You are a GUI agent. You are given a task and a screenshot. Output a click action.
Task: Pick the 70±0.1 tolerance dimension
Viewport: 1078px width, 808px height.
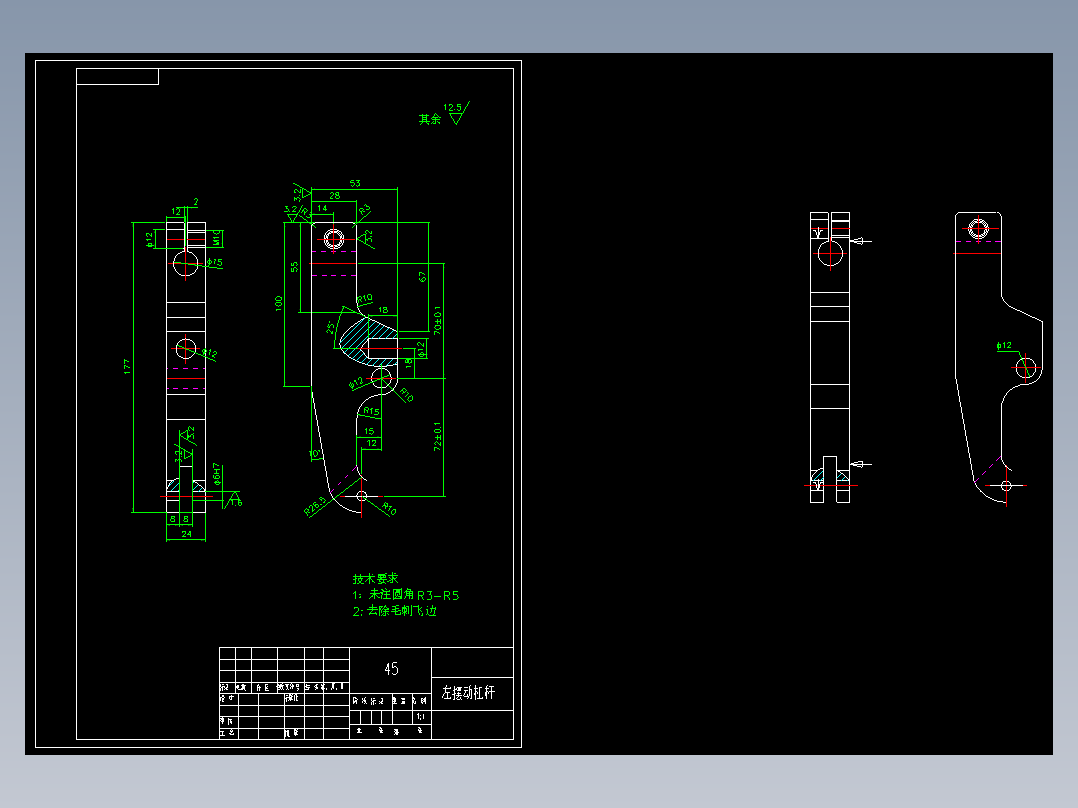pos(437,320)
